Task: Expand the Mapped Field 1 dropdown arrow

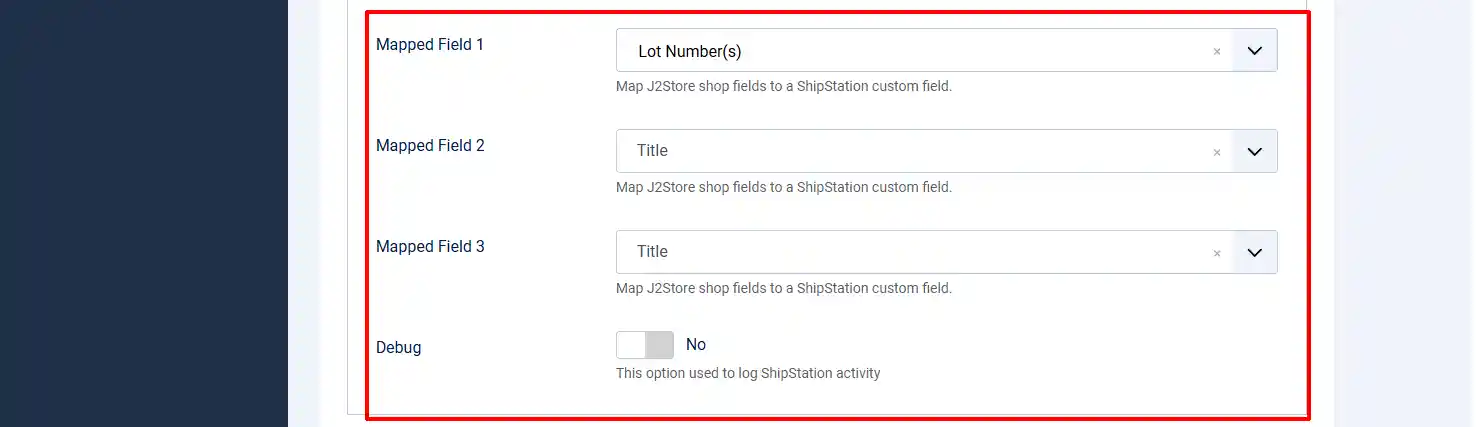Action: point(1255,50)
